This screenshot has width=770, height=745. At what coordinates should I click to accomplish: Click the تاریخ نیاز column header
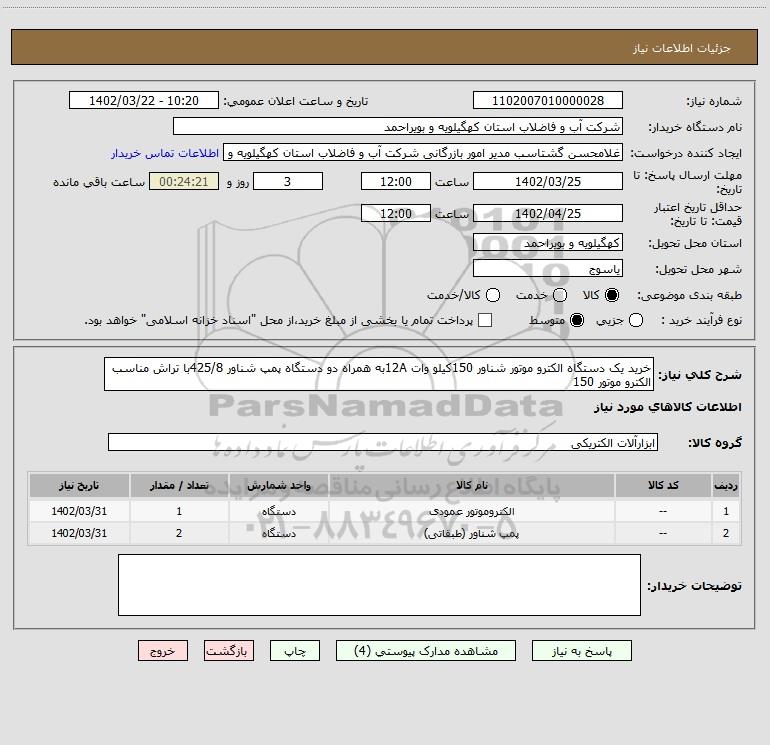pos(79,485)
